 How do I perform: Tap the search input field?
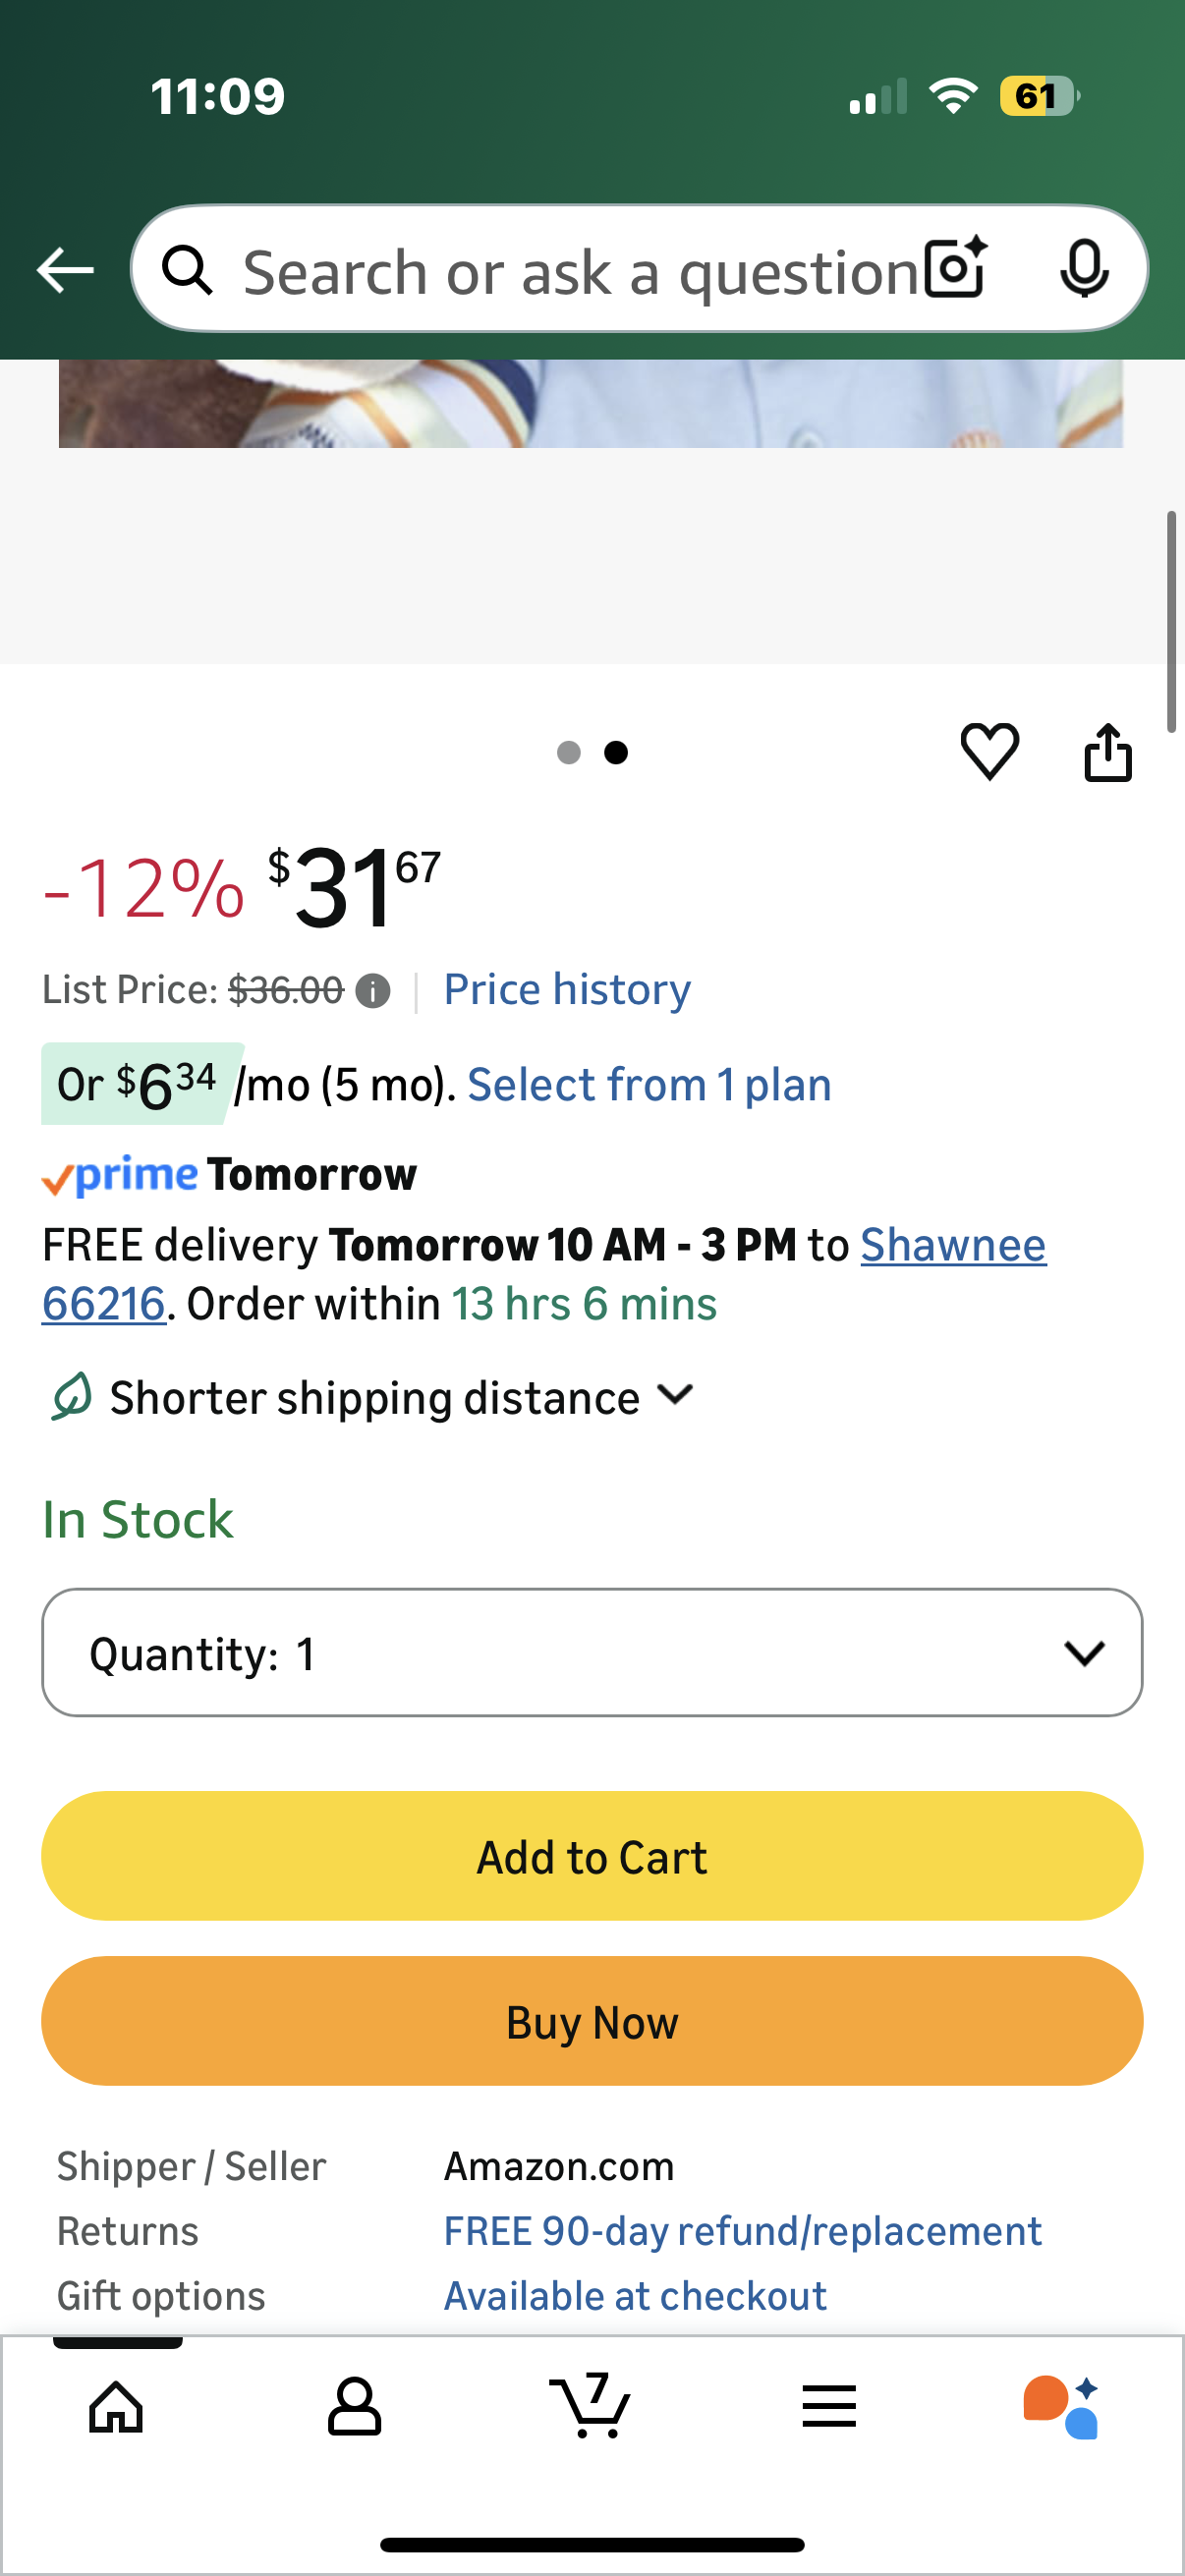[x=580, y=270]
